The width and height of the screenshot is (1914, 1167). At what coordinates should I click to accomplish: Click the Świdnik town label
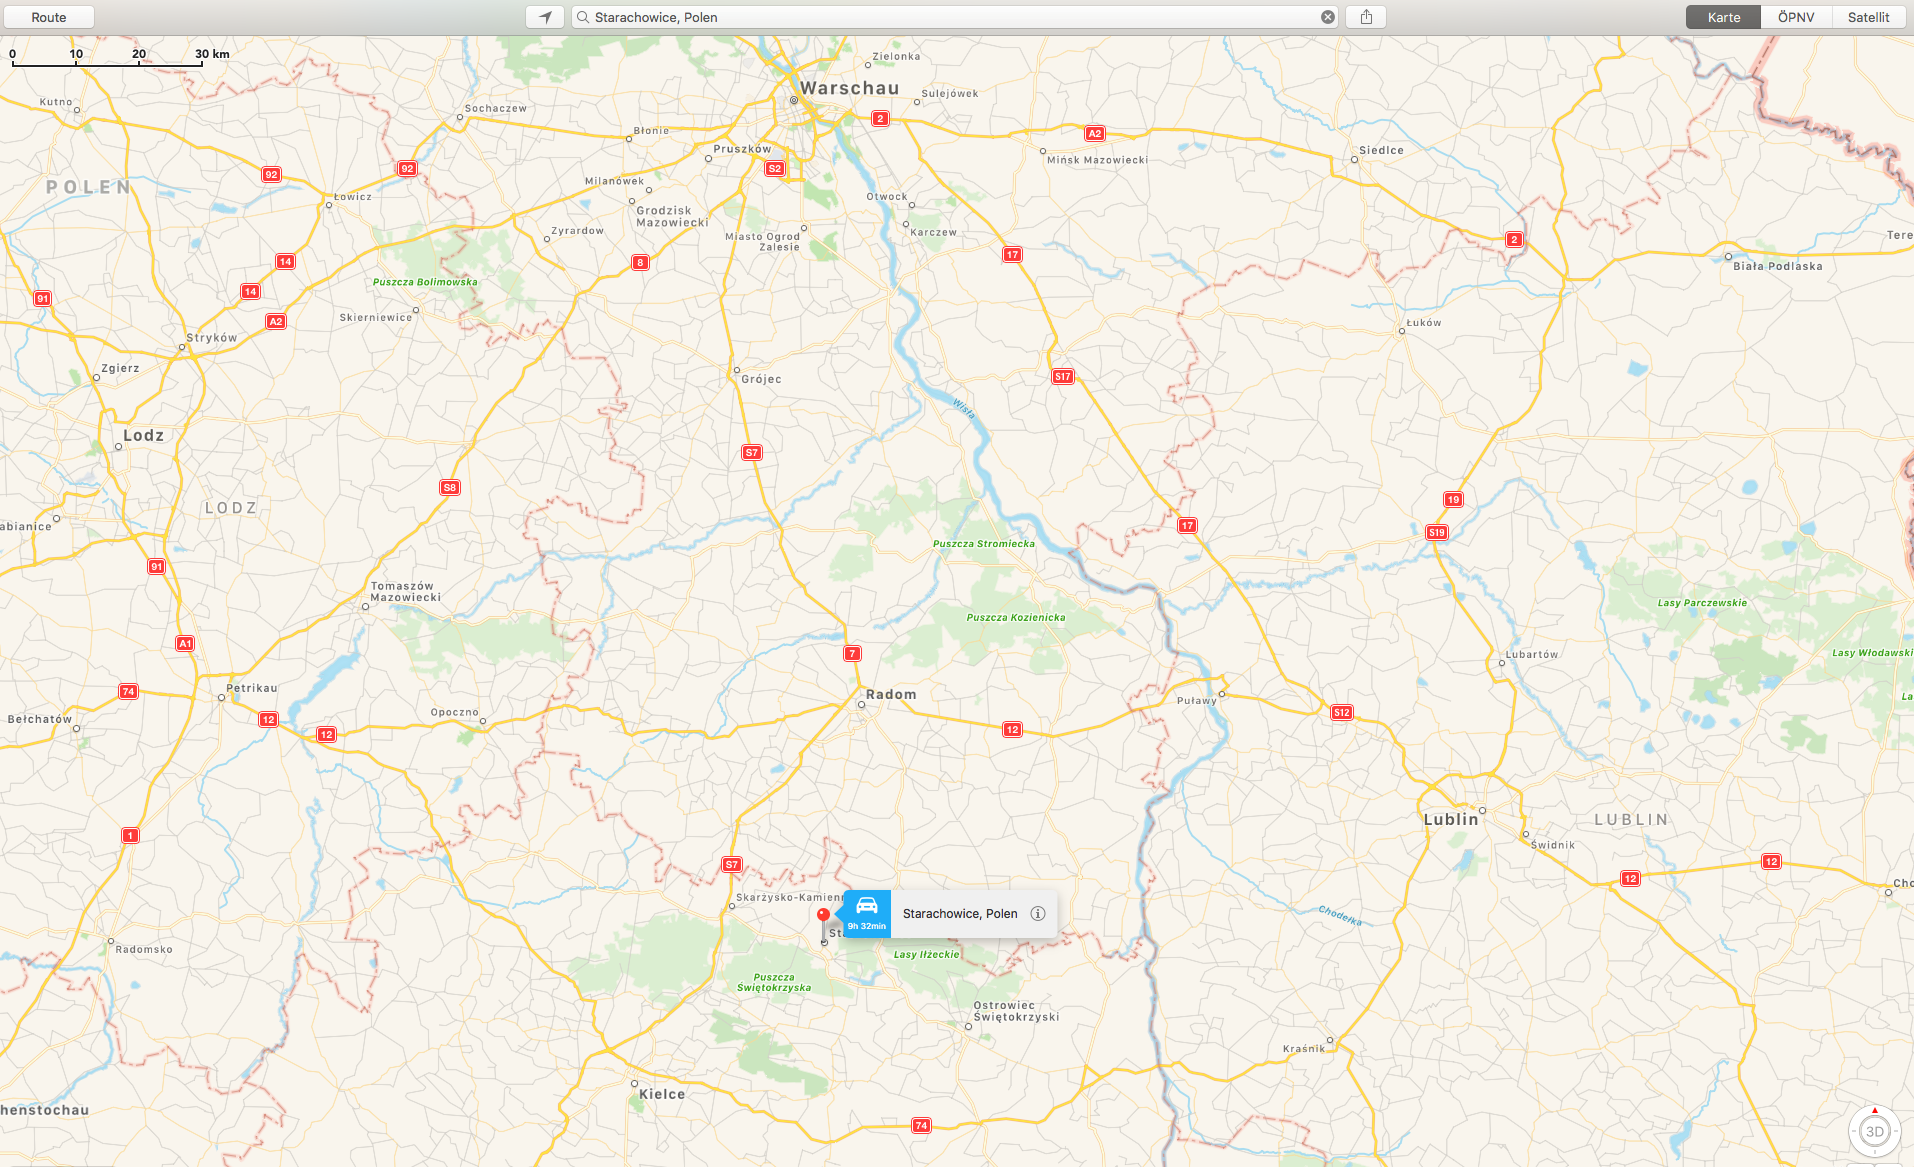tap(1553, 845)
